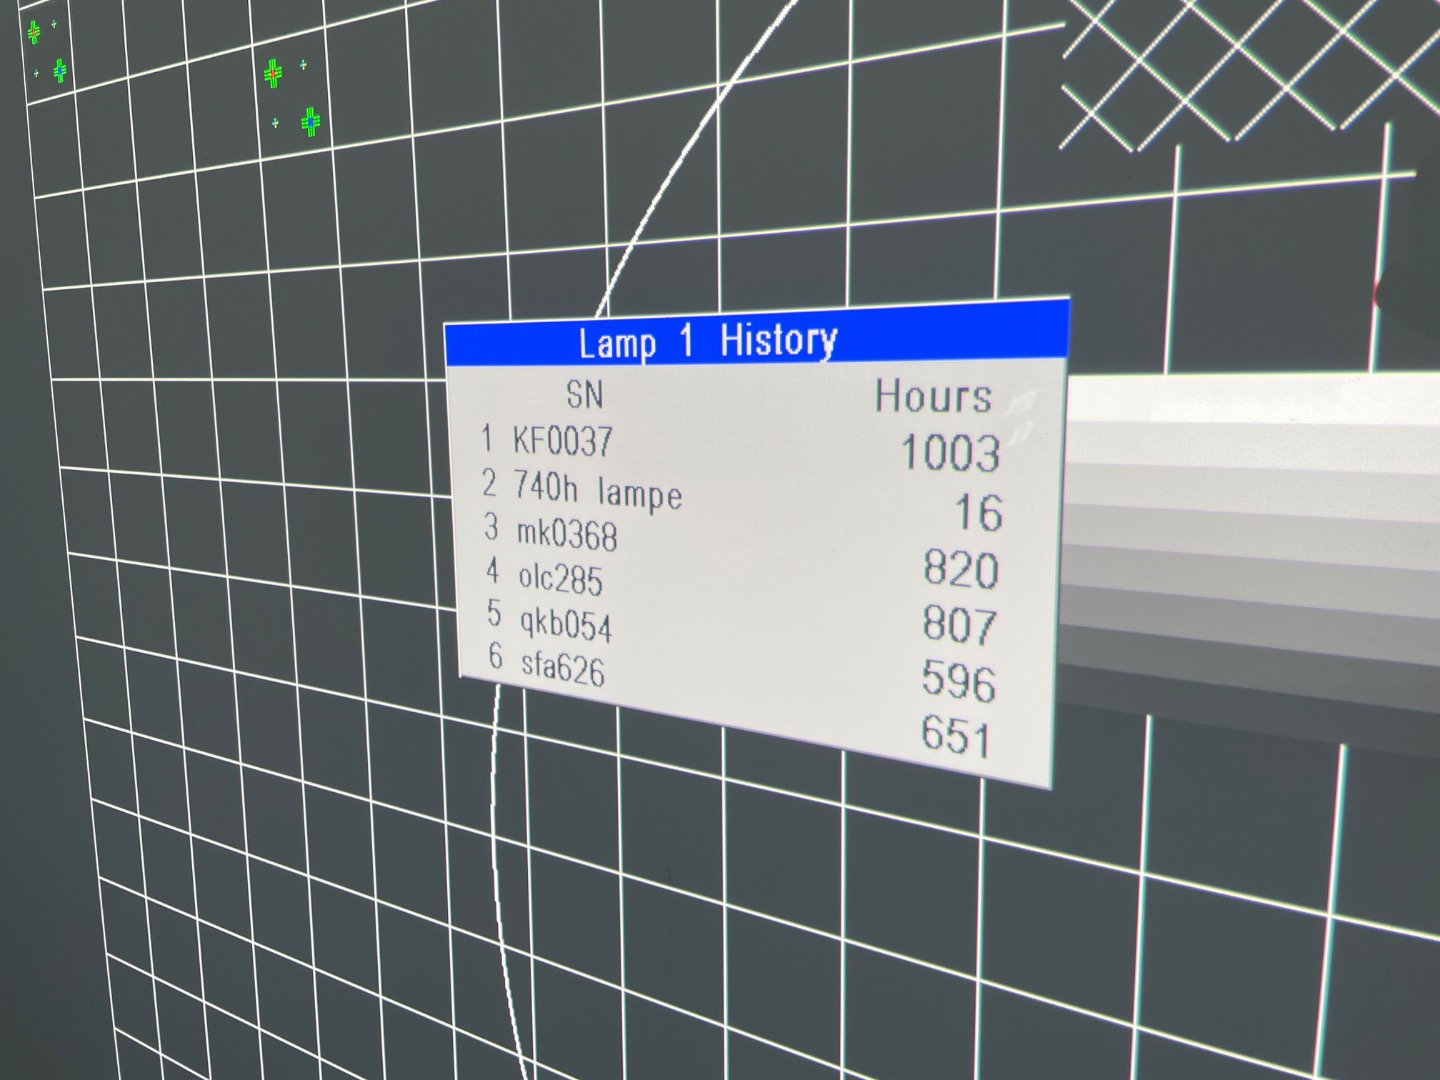
Task: Click the hours value "16"
Action: pos(978,512)
